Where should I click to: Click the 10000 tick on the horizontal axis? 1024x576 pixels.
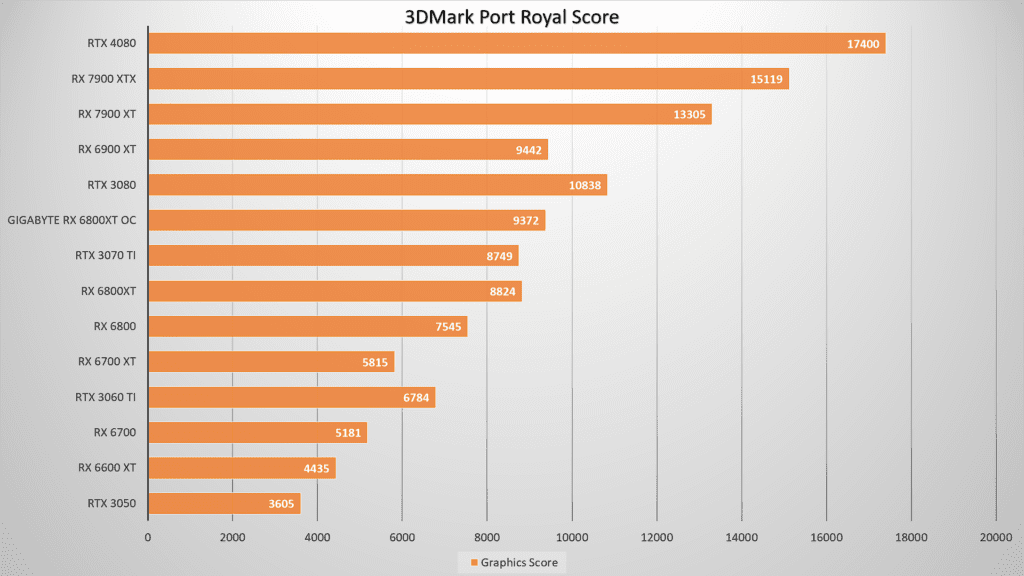coord(572,537)
